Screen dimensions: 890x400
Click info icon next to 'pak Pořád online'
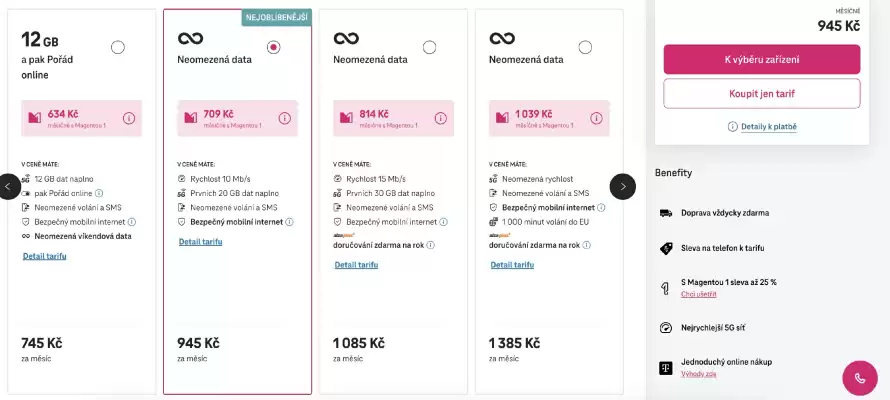click(99, 193)
